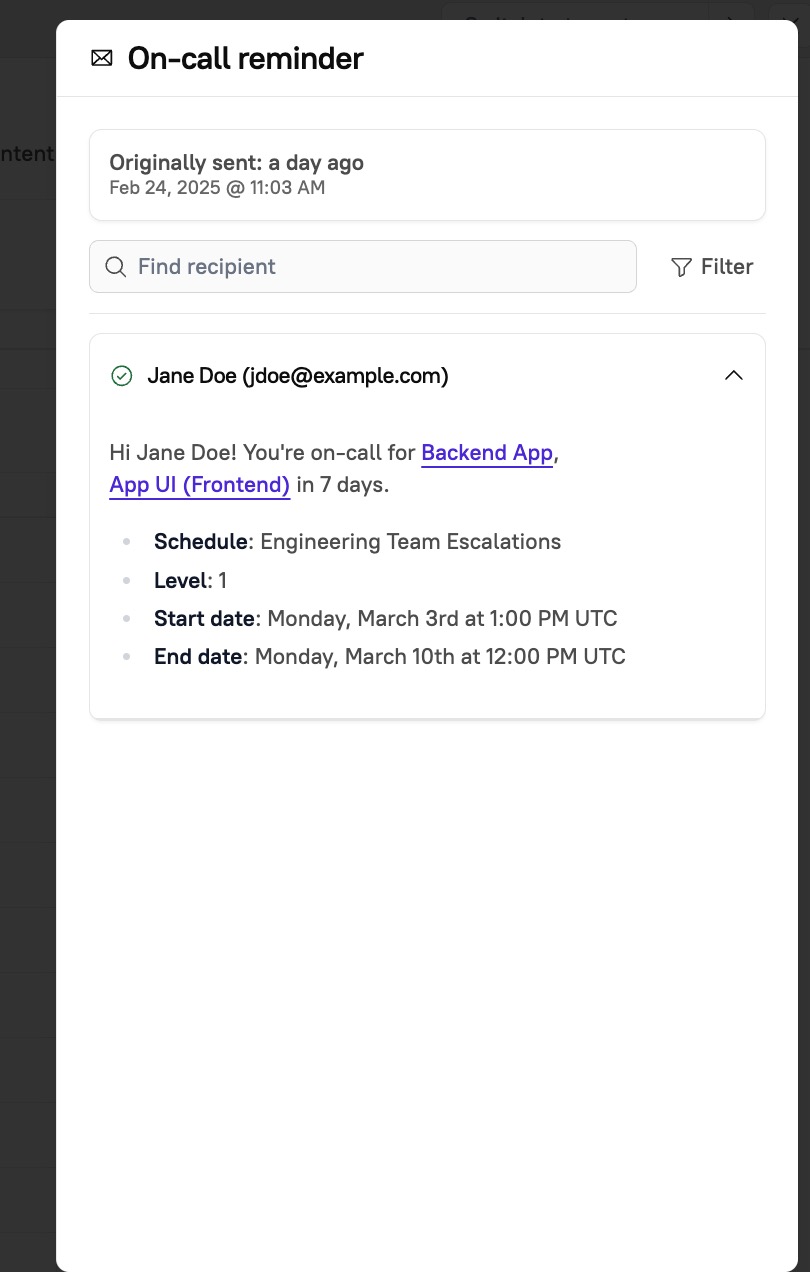Click the envelope icon beside On-call reminder

click(102, 58)
